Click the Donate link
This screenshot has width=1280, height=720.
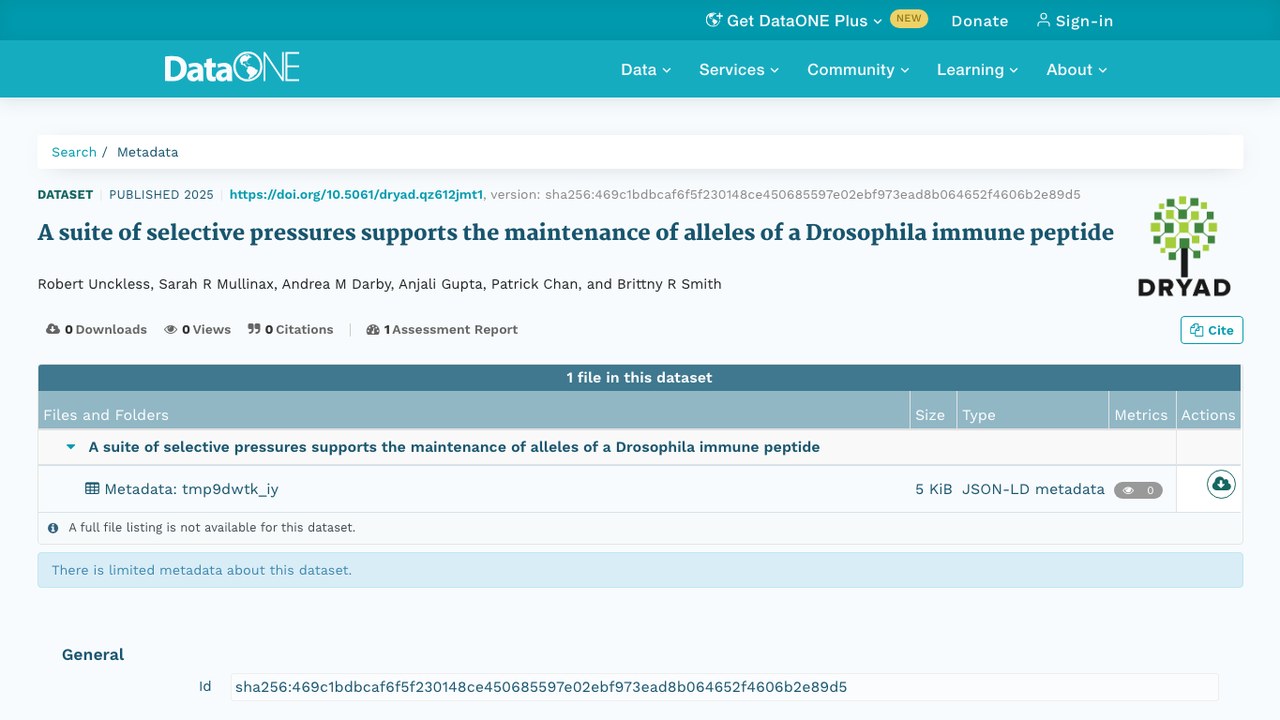pos(980,20)
